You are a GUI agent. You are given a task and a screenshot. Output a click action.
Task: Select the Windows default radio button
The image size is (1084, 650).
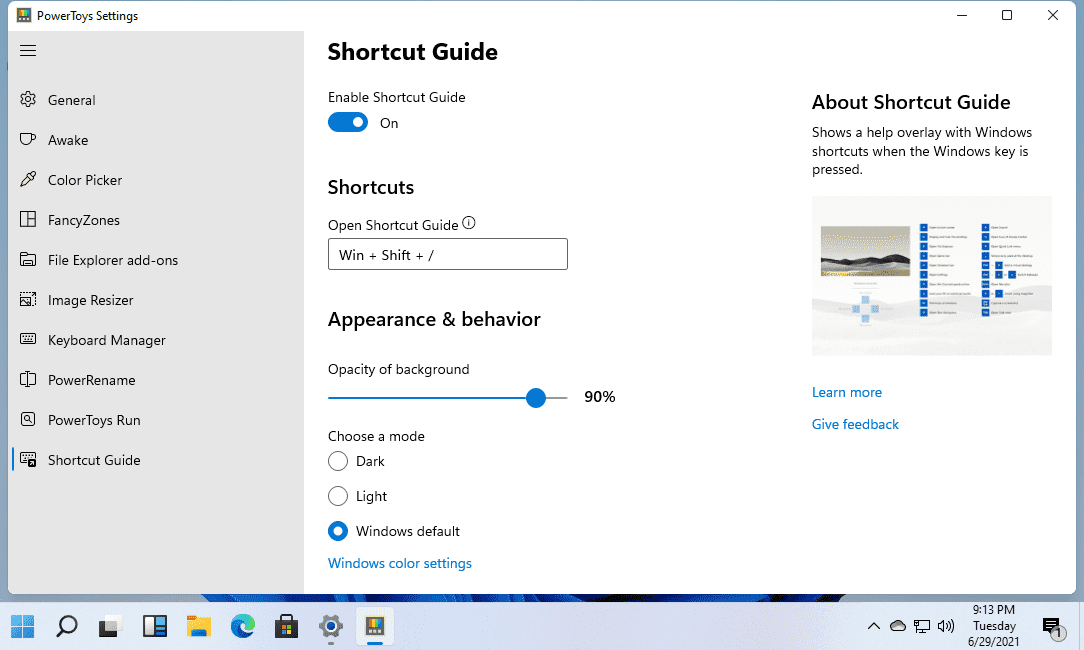click(x=337, y=531)
